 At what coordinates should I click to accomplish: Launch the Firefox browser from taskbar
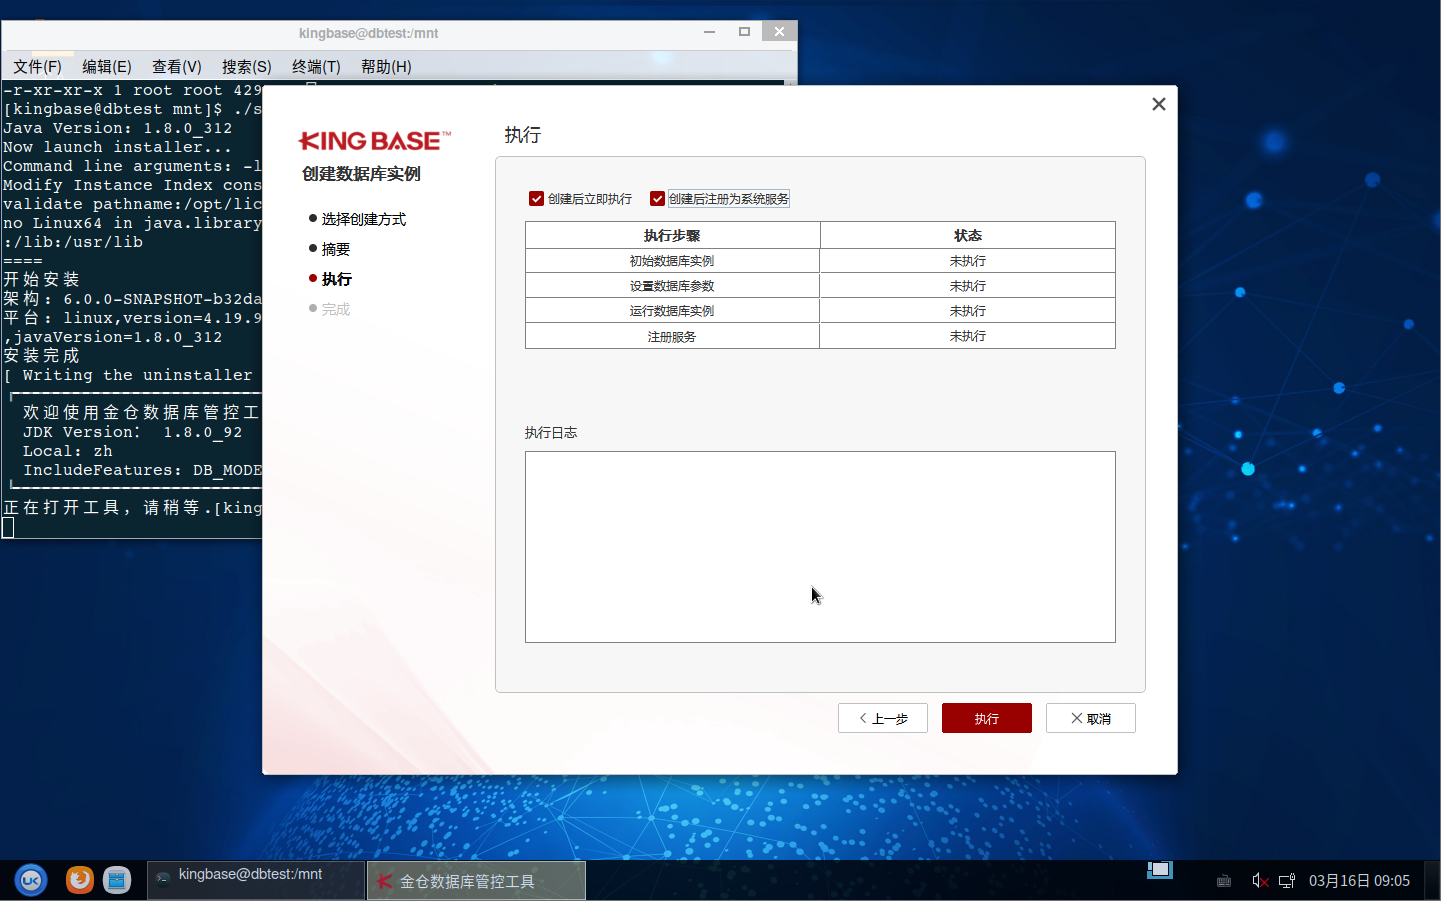pyautogui.click(x=80, y=880)
